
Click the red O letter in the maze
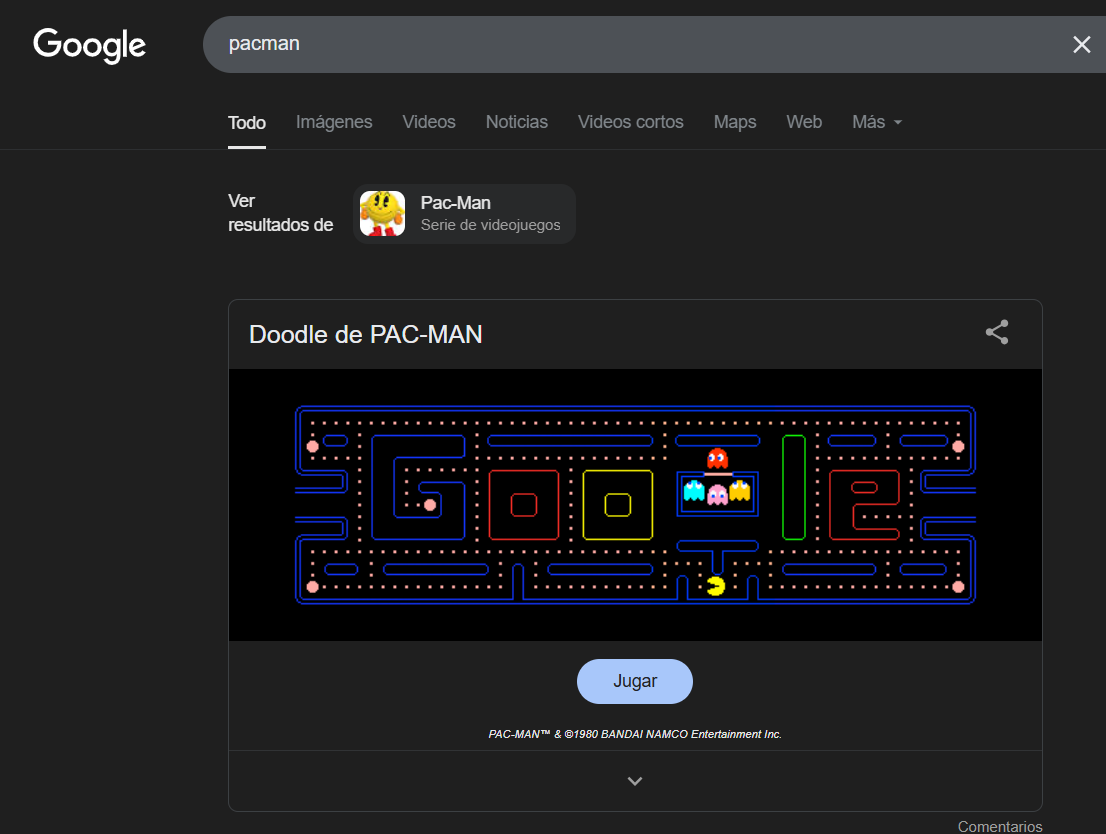(523, 504)
